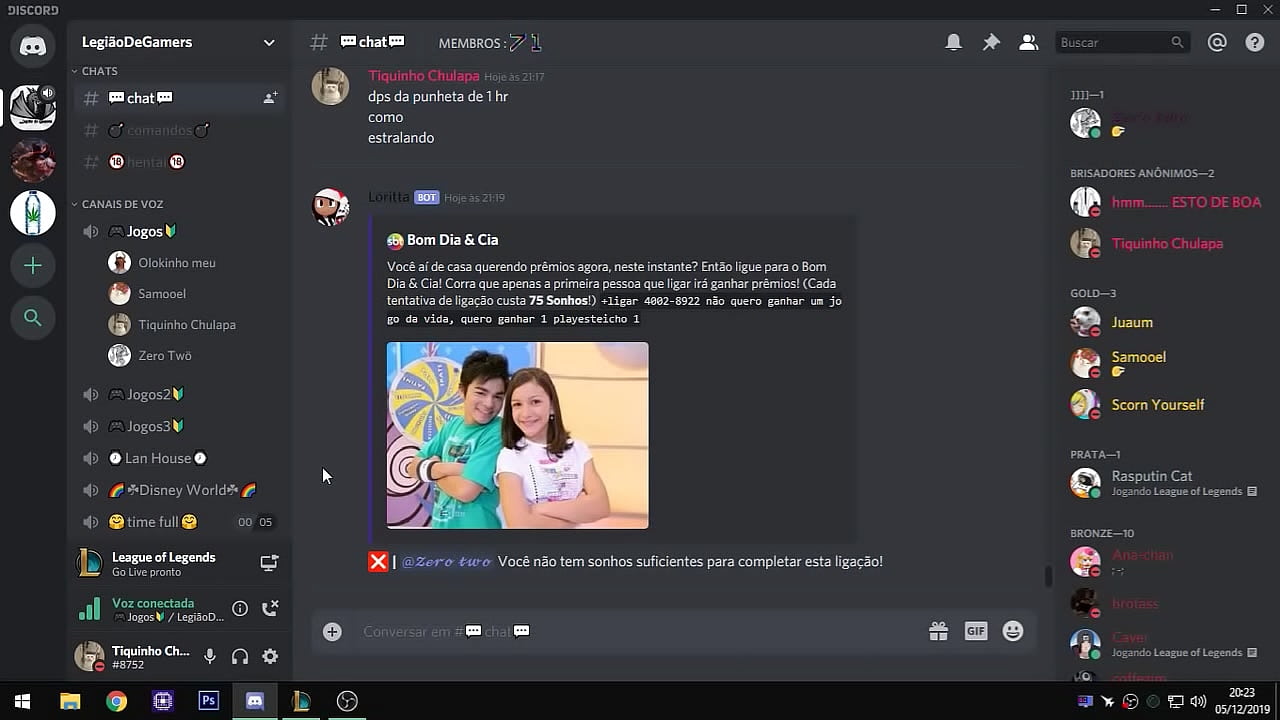Collapse the CANAIS DE VOZ category
Image resolution: width=1280 pixels, height=720 pixels.
(x=121, y=204)
